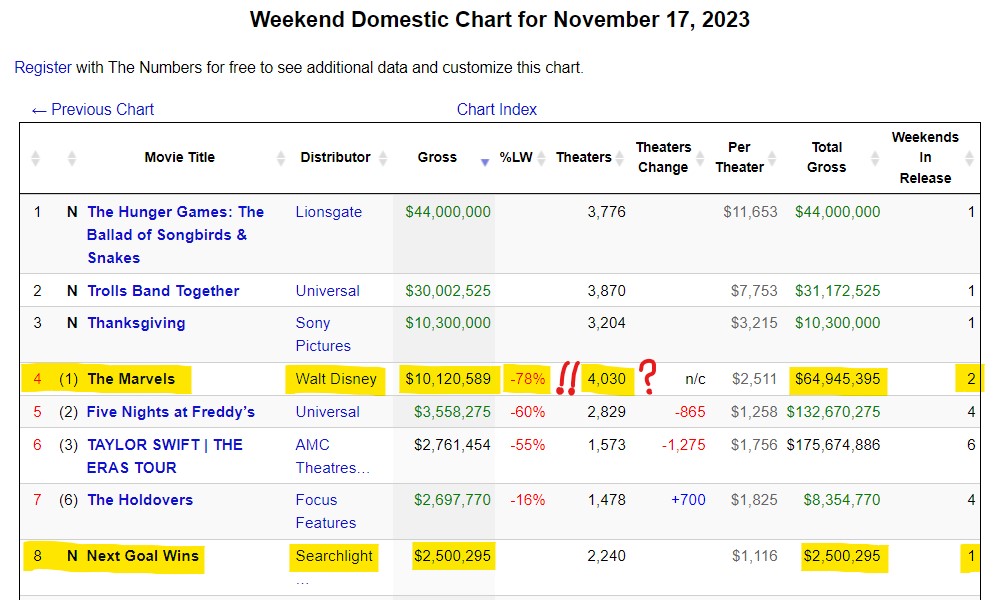Go to the Previous Chart

[93, 110]
